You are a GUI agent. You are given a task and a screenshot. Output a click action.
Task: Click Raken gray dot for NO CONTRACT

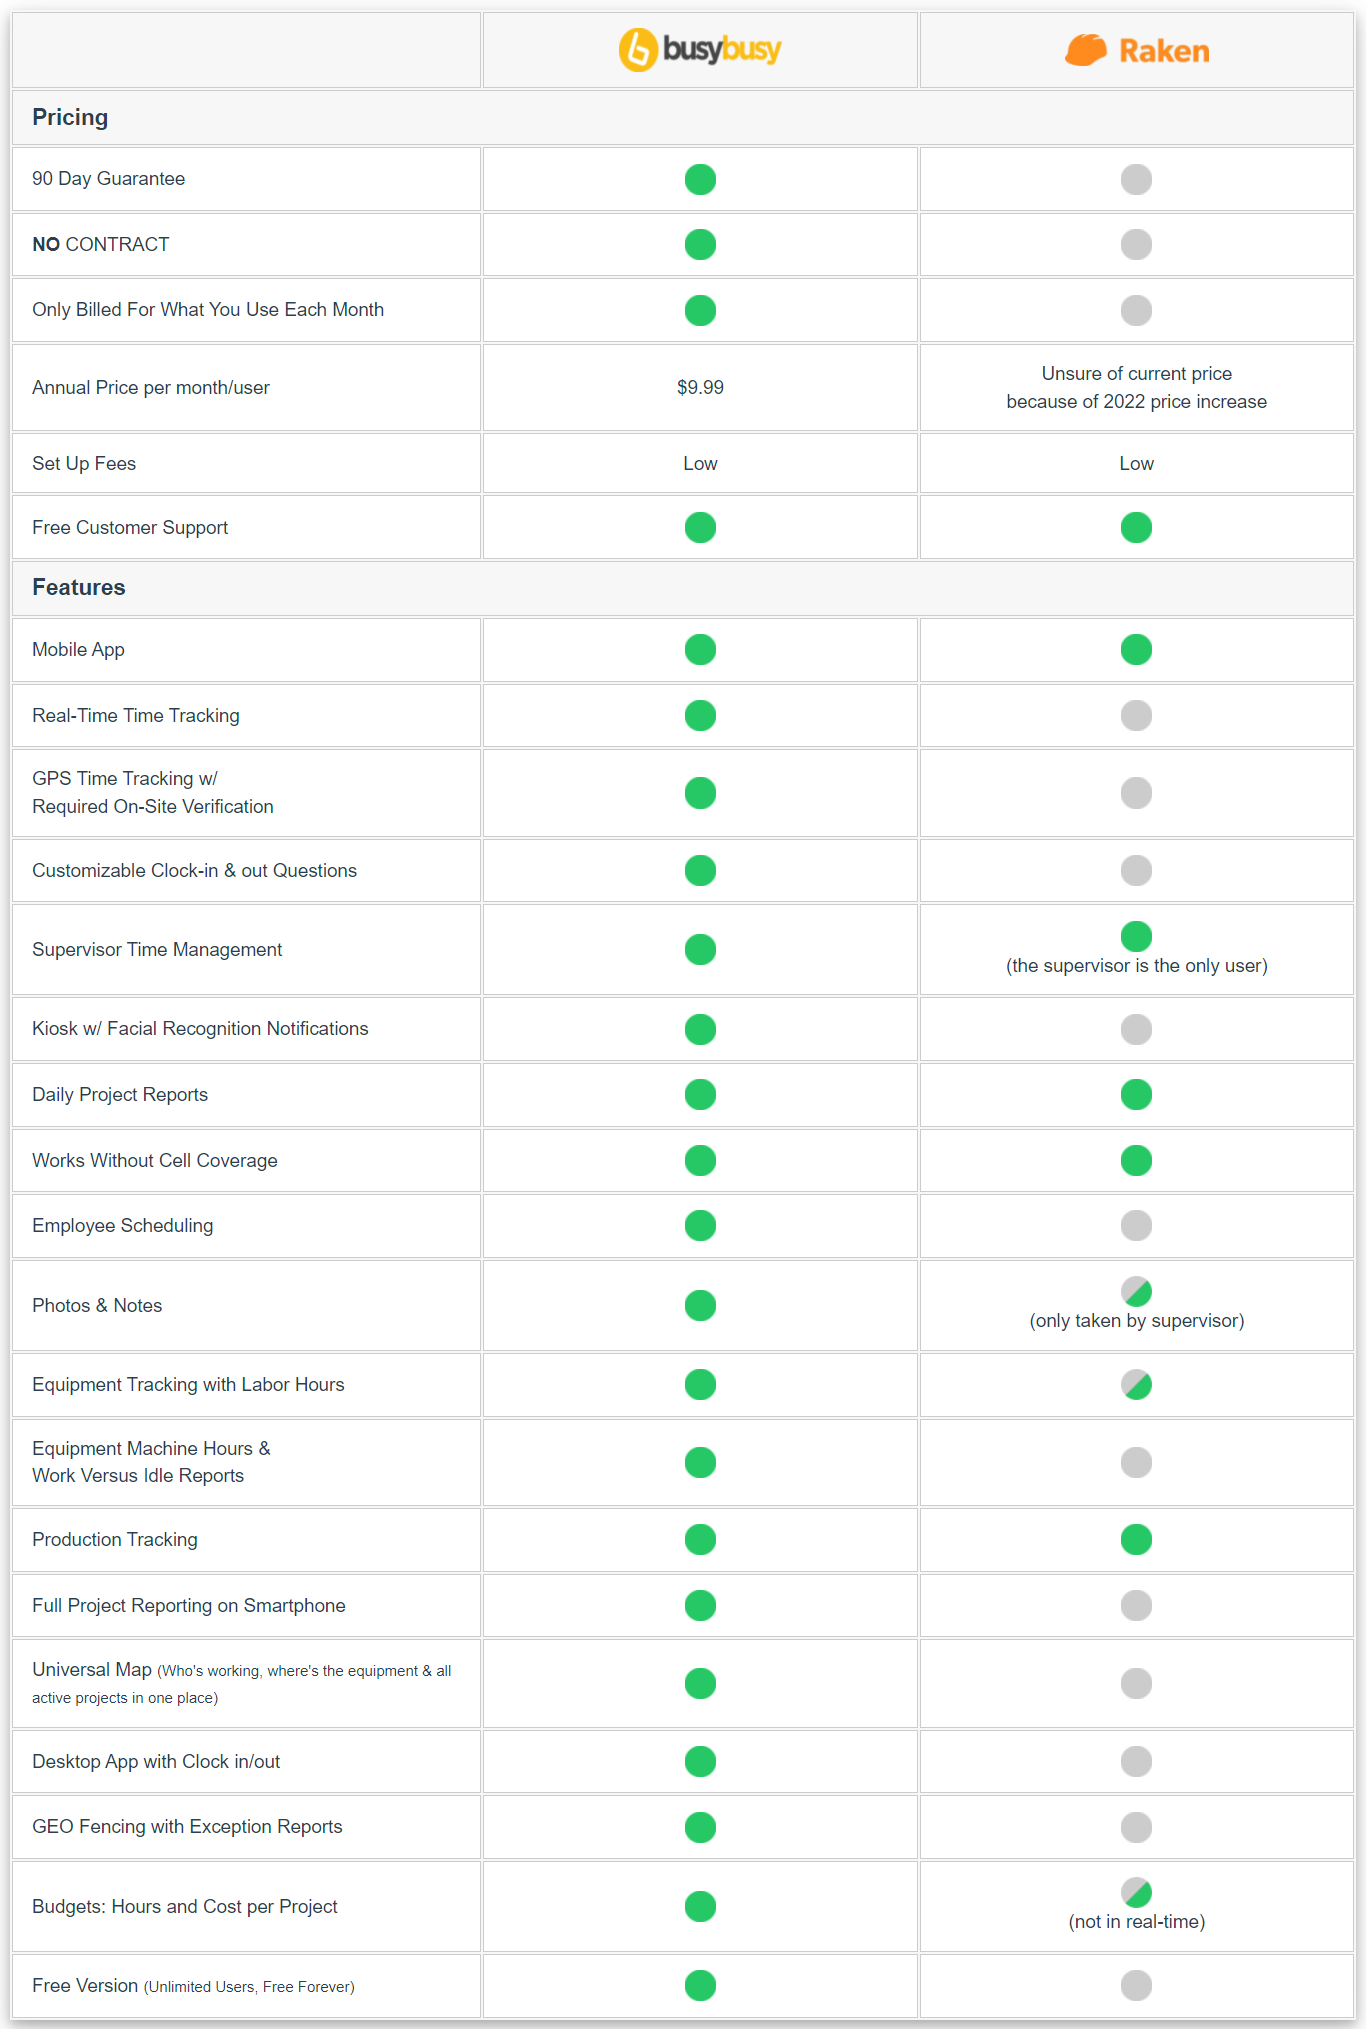pyautogui.click(x=1136, y=244)
